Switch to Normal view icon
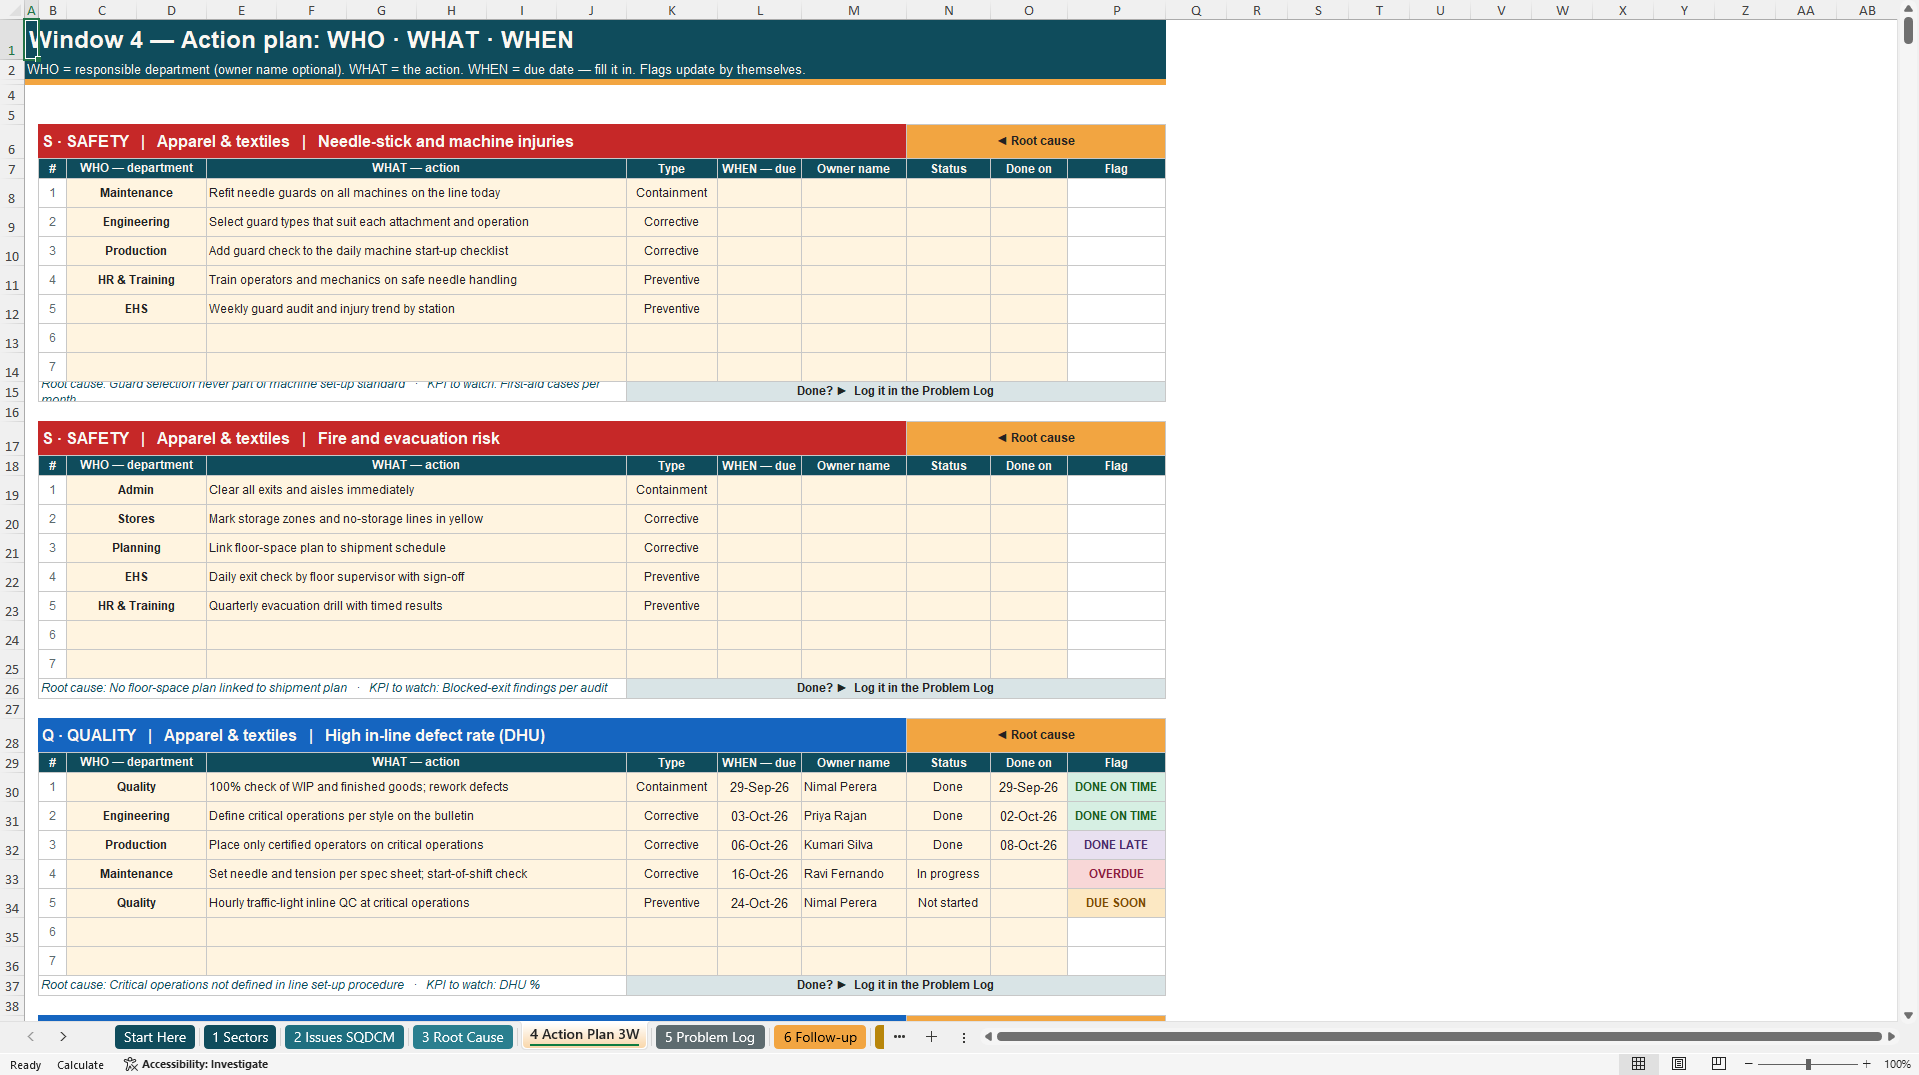This screenshot has height=1075, width=1919. 1638,1064
